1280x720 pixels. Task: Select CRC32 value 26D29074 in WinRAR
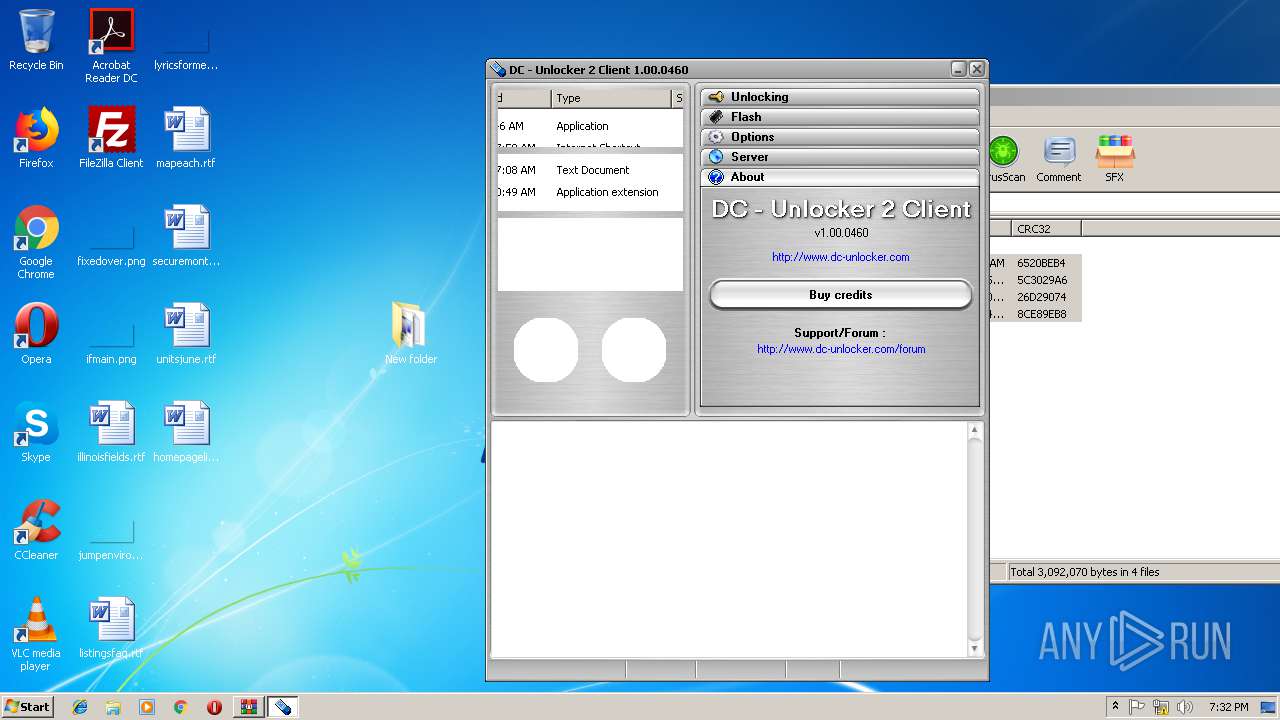coord(1042,297)
